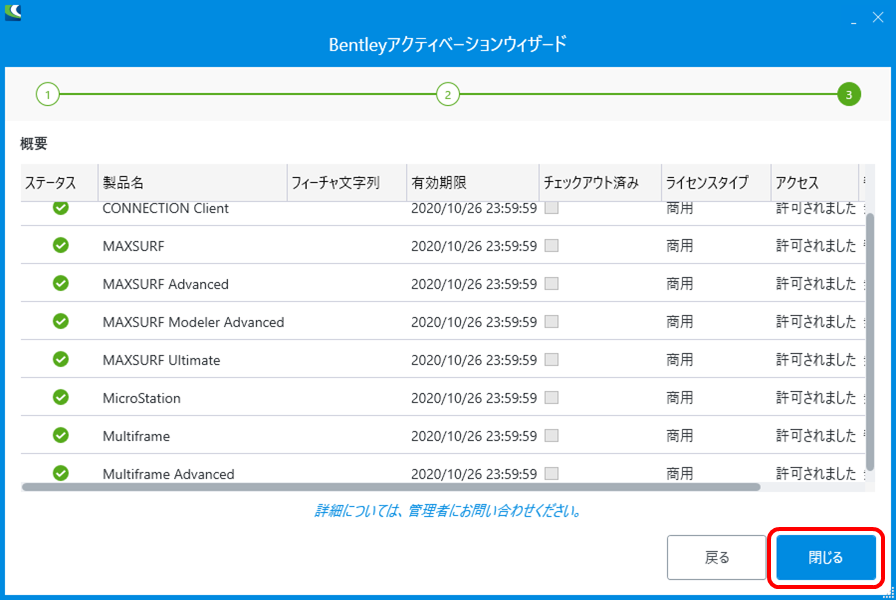Close the wizard with the X button

pos(878,17)
